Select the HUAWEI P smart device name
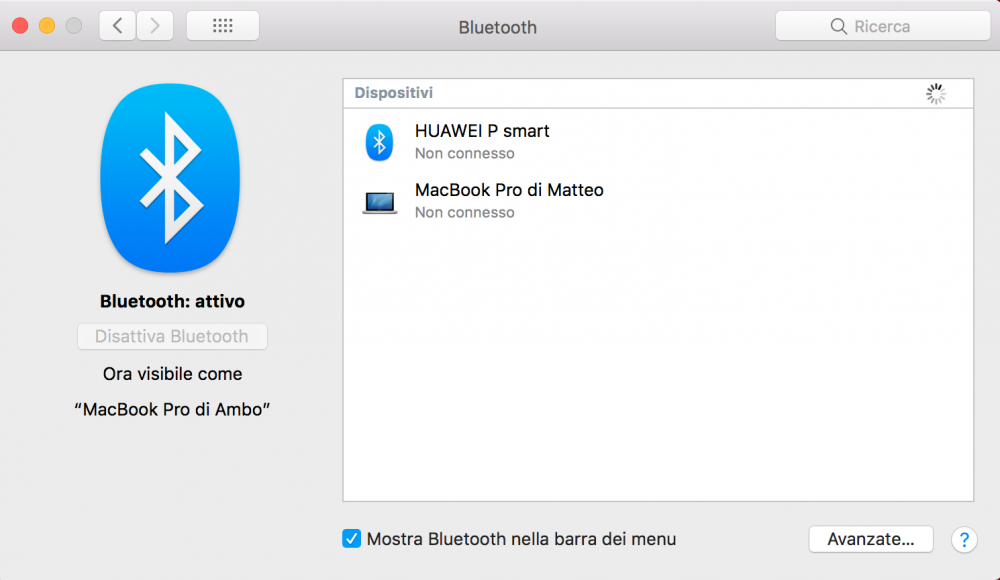This screenshot has width=1000, height=580. (x=482, y=131)
